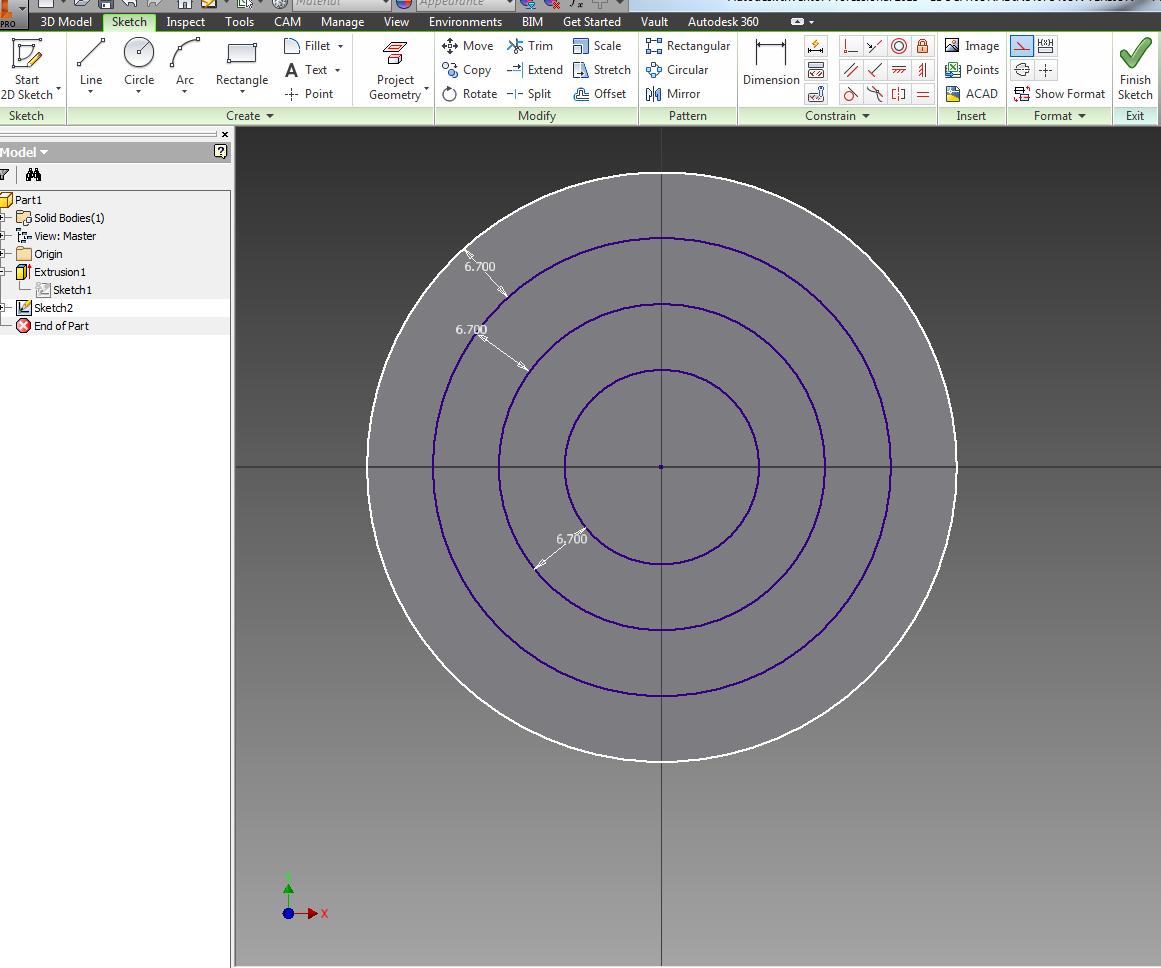Image resolution: width=1161 pixels, height=968 pixels.
Task: Choose the Mirror pattern tool
Action: [673, 94]
